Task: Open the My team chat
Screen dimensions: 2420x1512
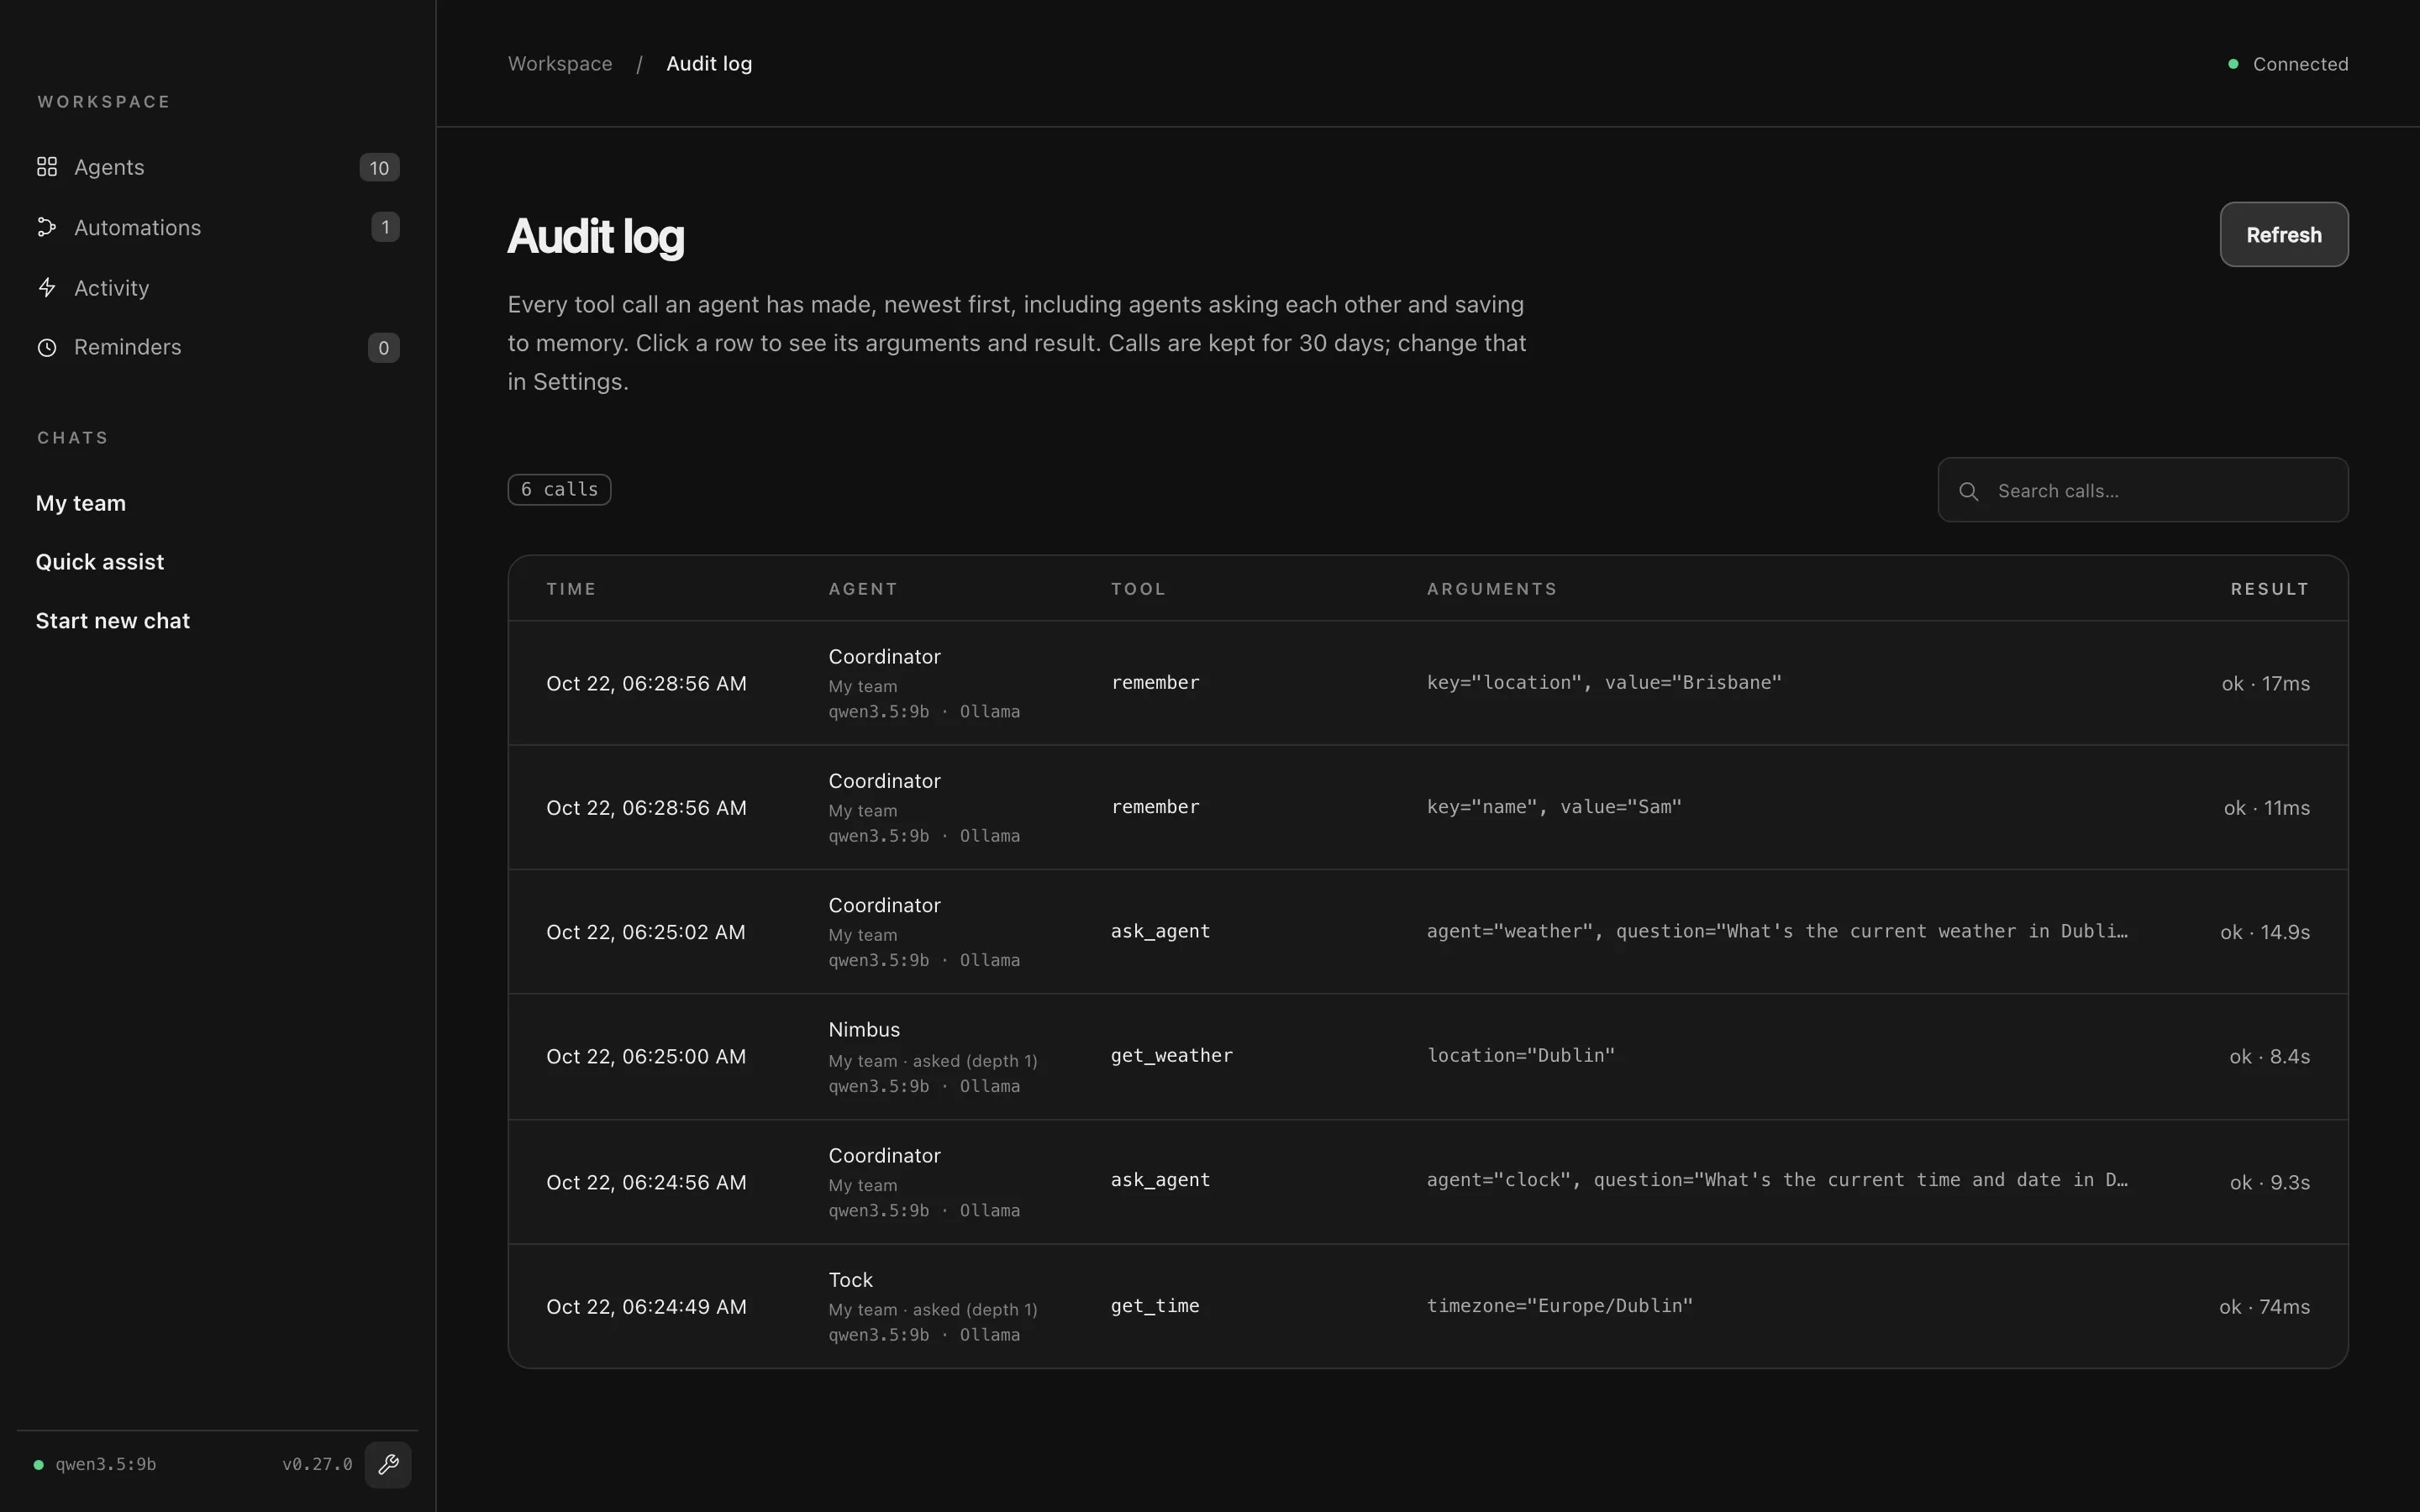Action: 81,503
